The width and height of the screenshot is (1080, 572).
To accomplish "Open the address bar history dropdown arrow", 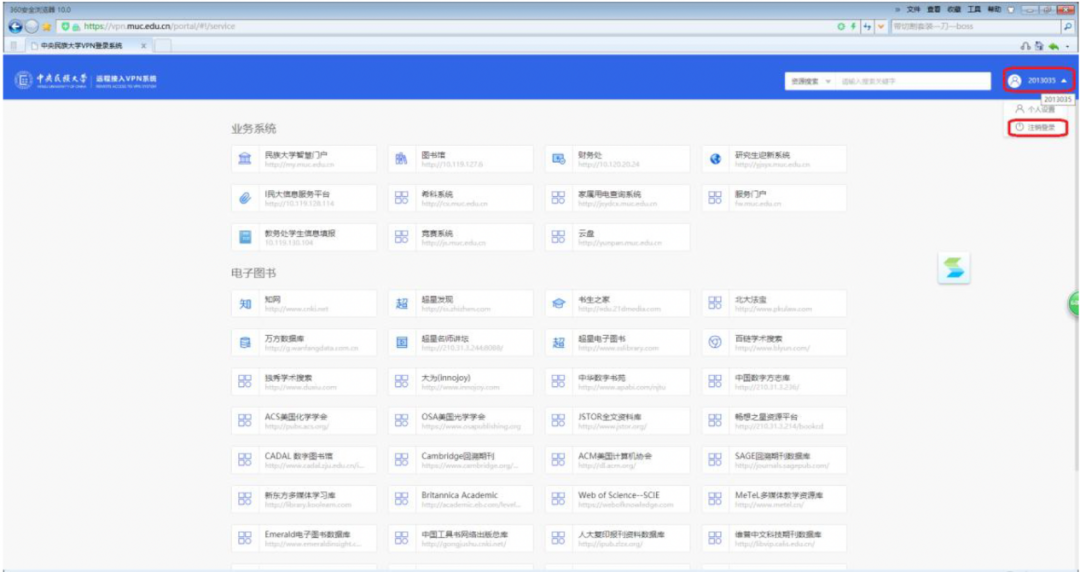I will click(x=880, y=26).
